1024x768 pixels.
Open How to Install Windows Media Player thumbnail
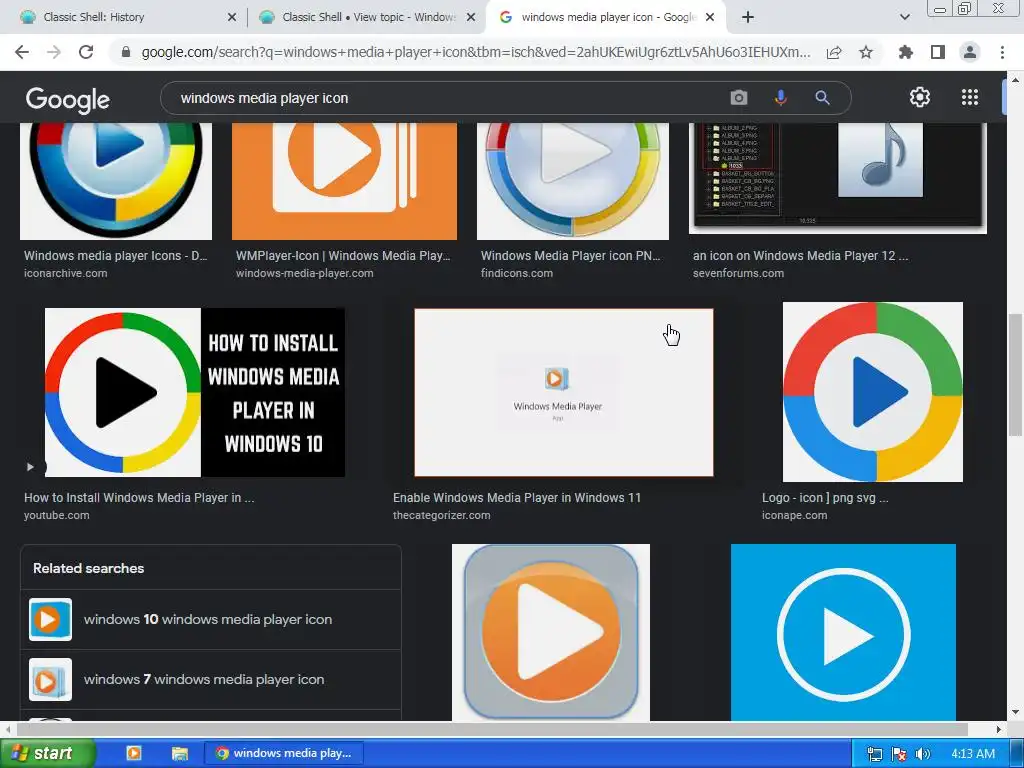195,392
